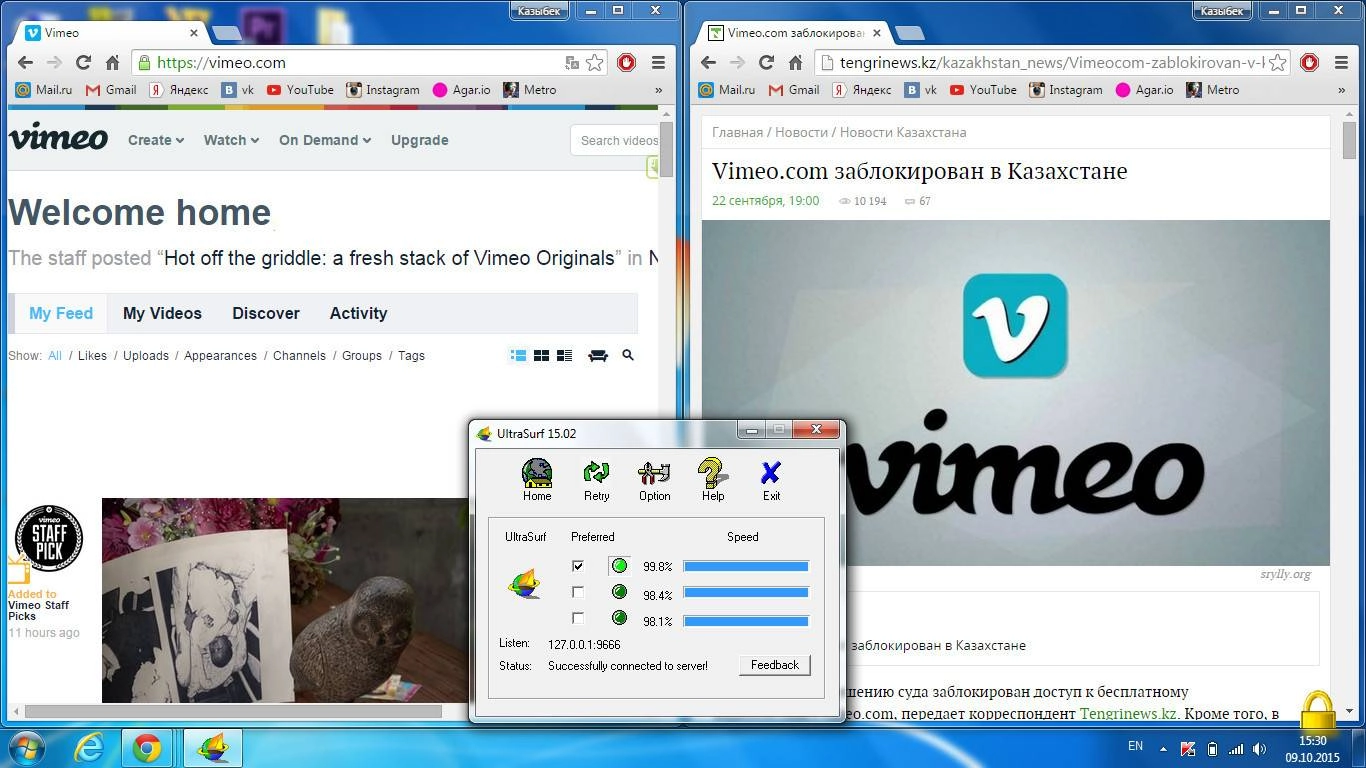1366x768 pixels.
Task: Switch to the My Videos tab
Action: (162, 313)
